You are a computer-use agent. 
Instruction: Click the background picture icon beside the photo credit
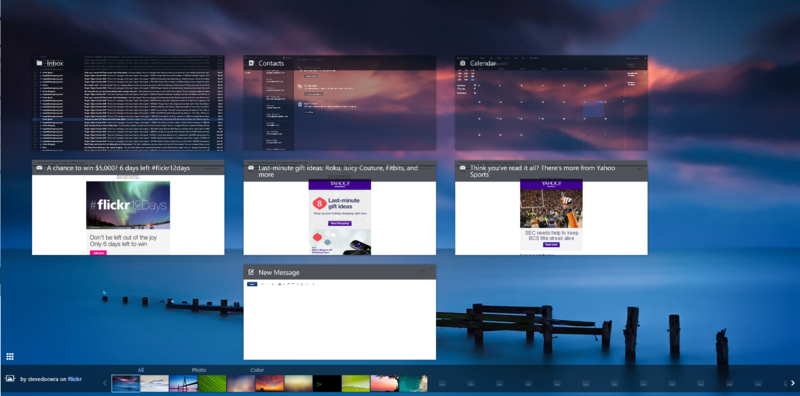(9, 379)
